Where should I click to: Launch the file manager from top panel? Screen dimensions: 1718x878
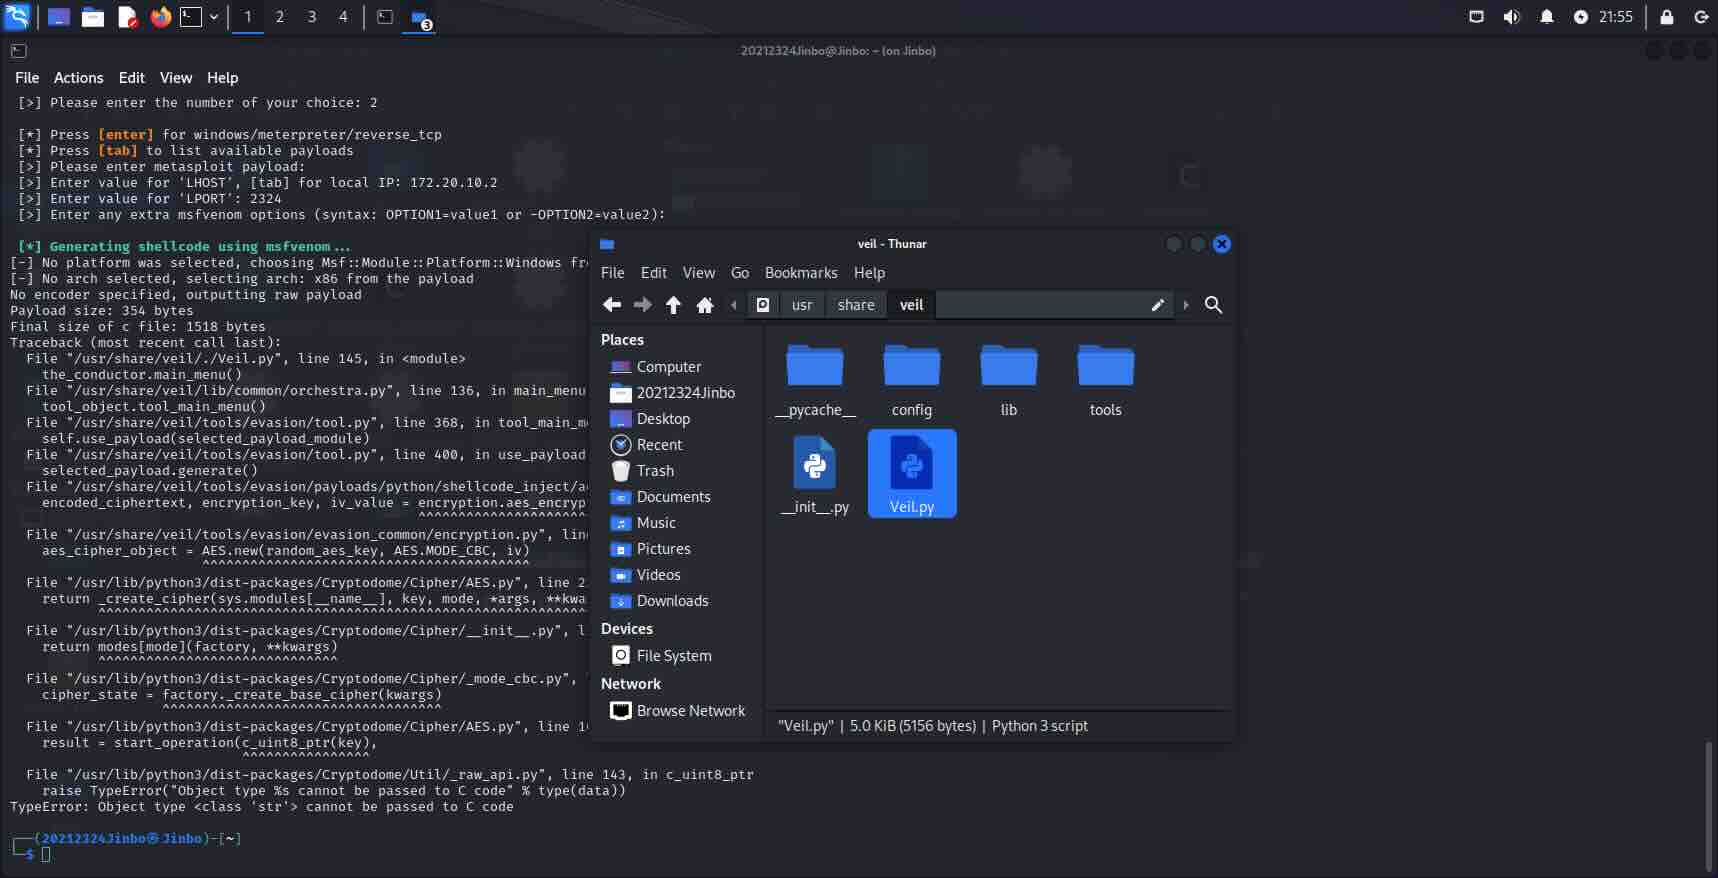pyautogui.click(x=93, y=17)
